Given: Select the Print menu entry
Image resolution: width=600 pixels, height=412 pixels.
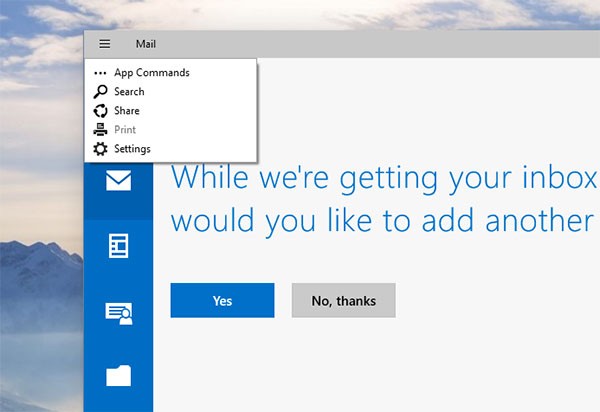Looking at the screenshot, I should coord(170,130).
